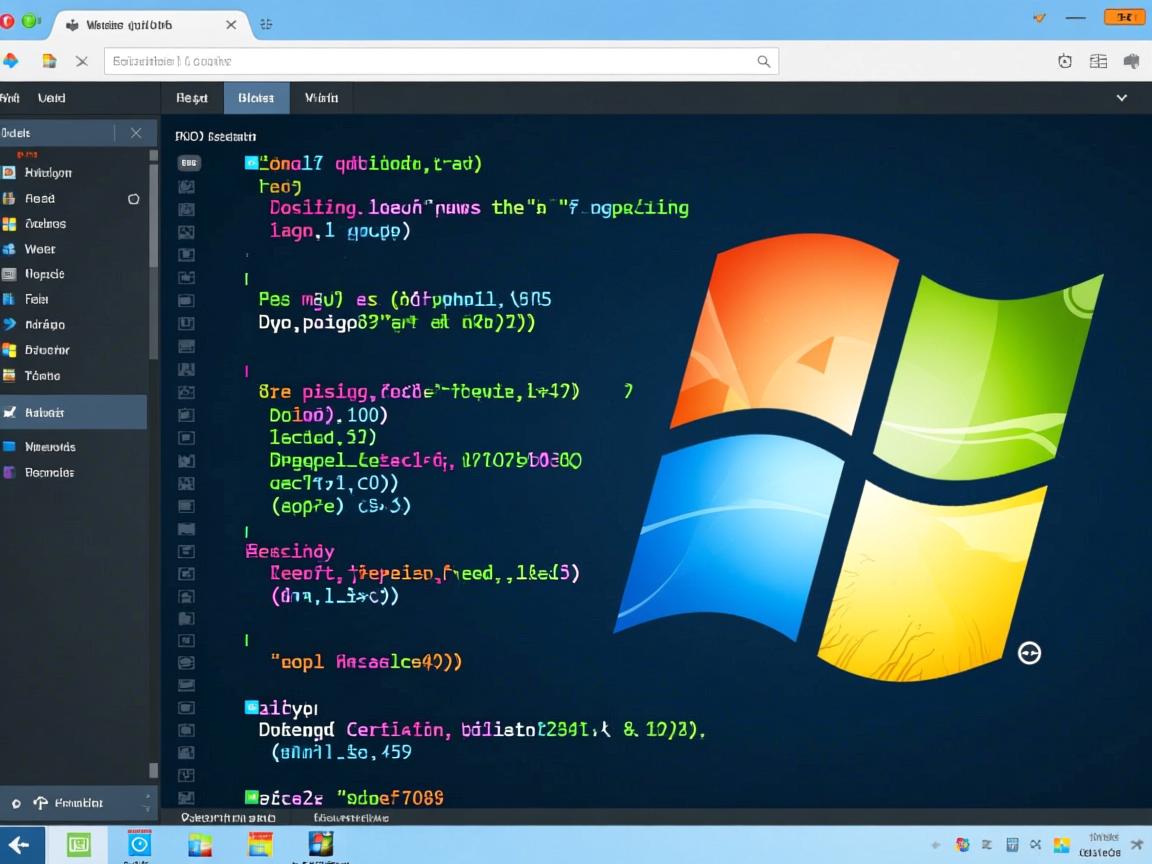This screenshot has width=1152, height=864.
Task: Click the speech bubble icon in top-right toolbar
Action: (1132, 61)
